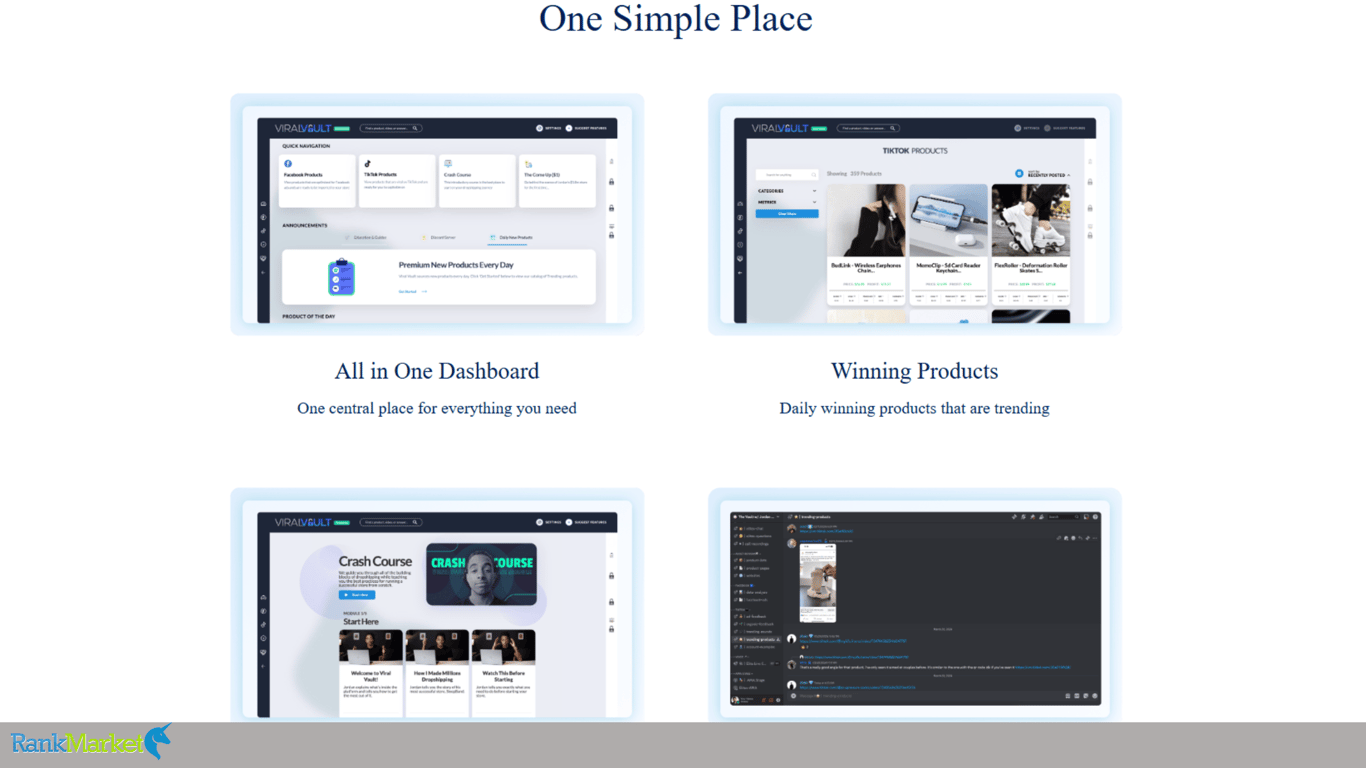
Task: Click the Facebook Products card icon in dashboard
Action: coord(288,163)
